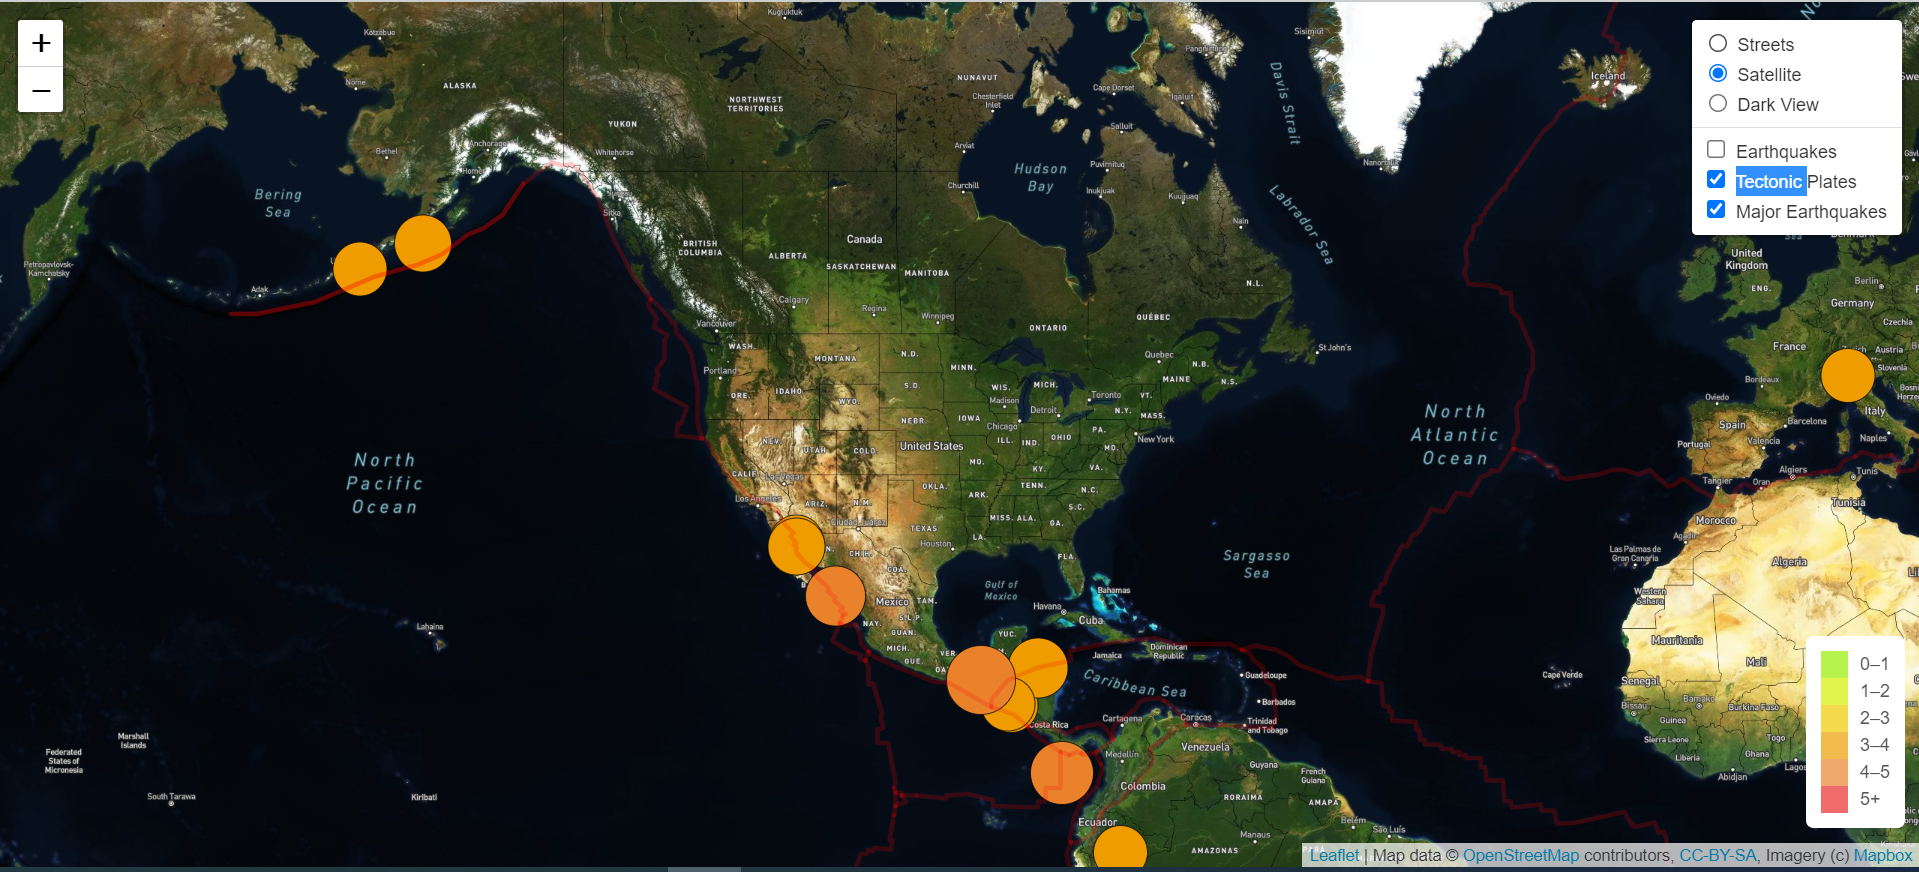Click the 0–1 green legend swatch
This screenshot has width=1919, height=872.
click(1834, 664)
